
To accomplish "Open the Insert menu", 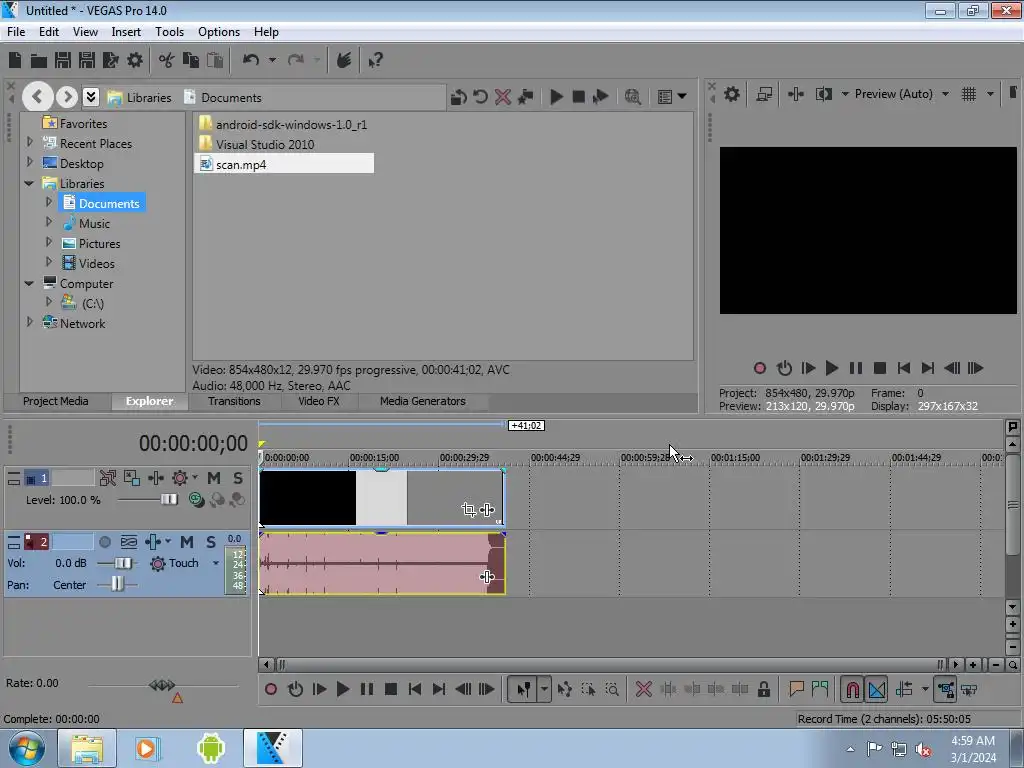I will tap(126, 31).
